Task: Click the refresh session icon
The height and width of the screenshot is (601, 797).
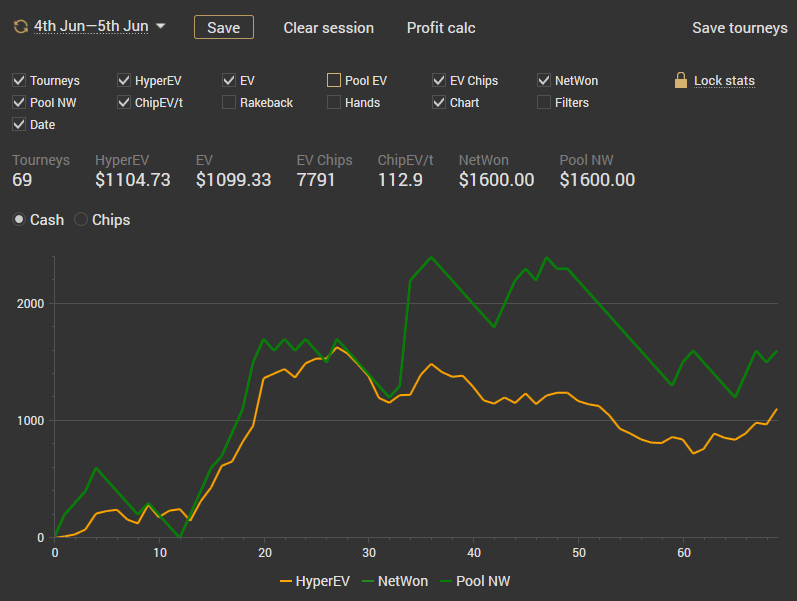Action: (20, 26)
